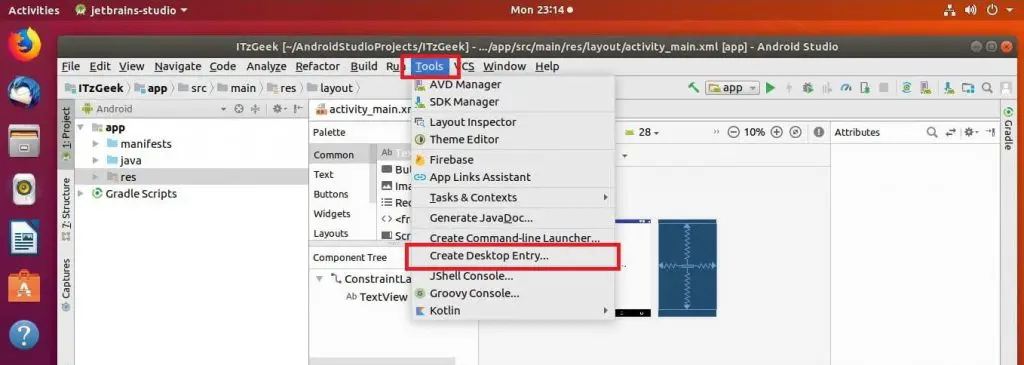Viewport: 1024px width, 365px height.
Task: Toggle the Gradle tool window tab
Action: pyautogui.click(x=1008, y=128)
